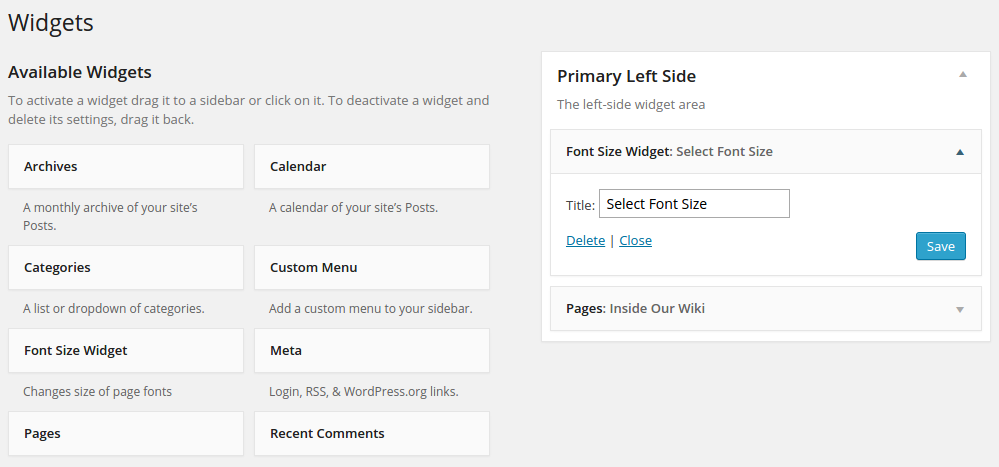Select the Calendar available widget

point(371,167)
